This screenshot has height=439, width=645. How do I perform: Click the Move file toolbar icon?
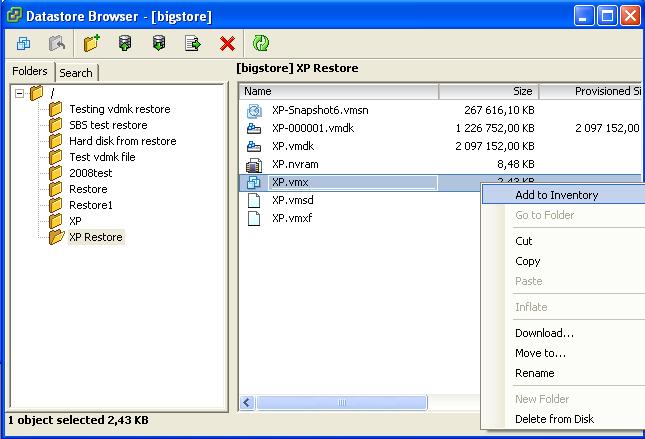click(193, 43)
